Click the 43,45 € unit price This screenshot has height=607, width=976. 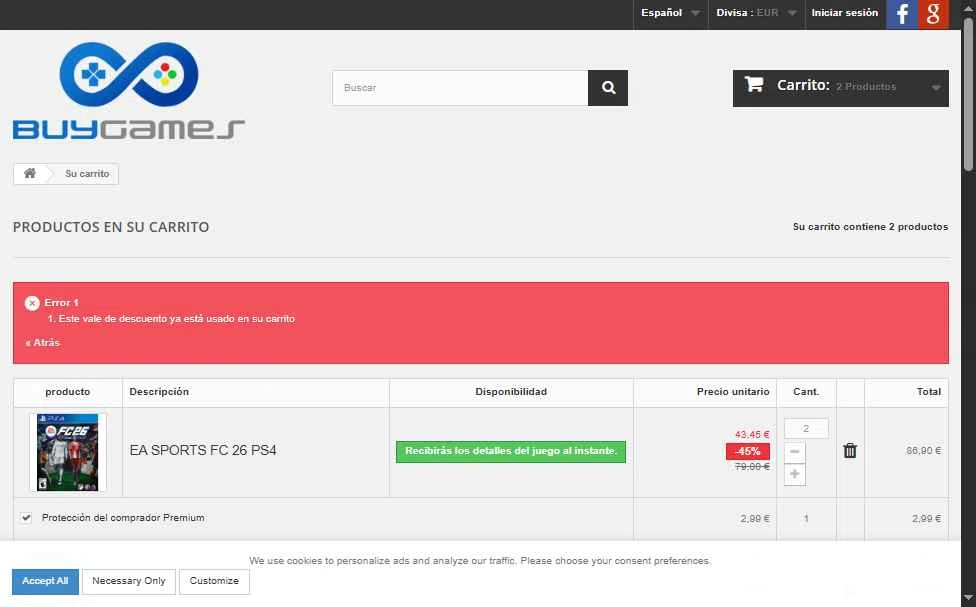click(x=752, y=435)
